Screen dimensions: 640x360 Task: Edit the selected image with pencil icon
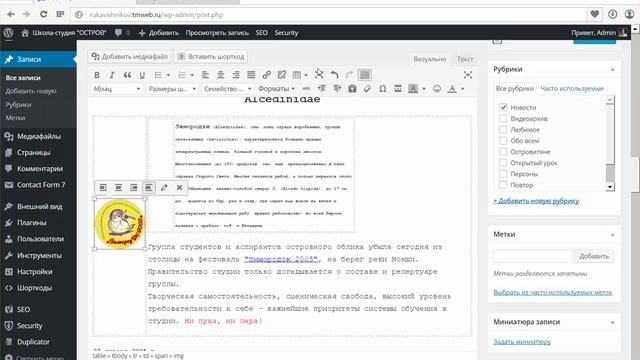(x=164, y=187)
